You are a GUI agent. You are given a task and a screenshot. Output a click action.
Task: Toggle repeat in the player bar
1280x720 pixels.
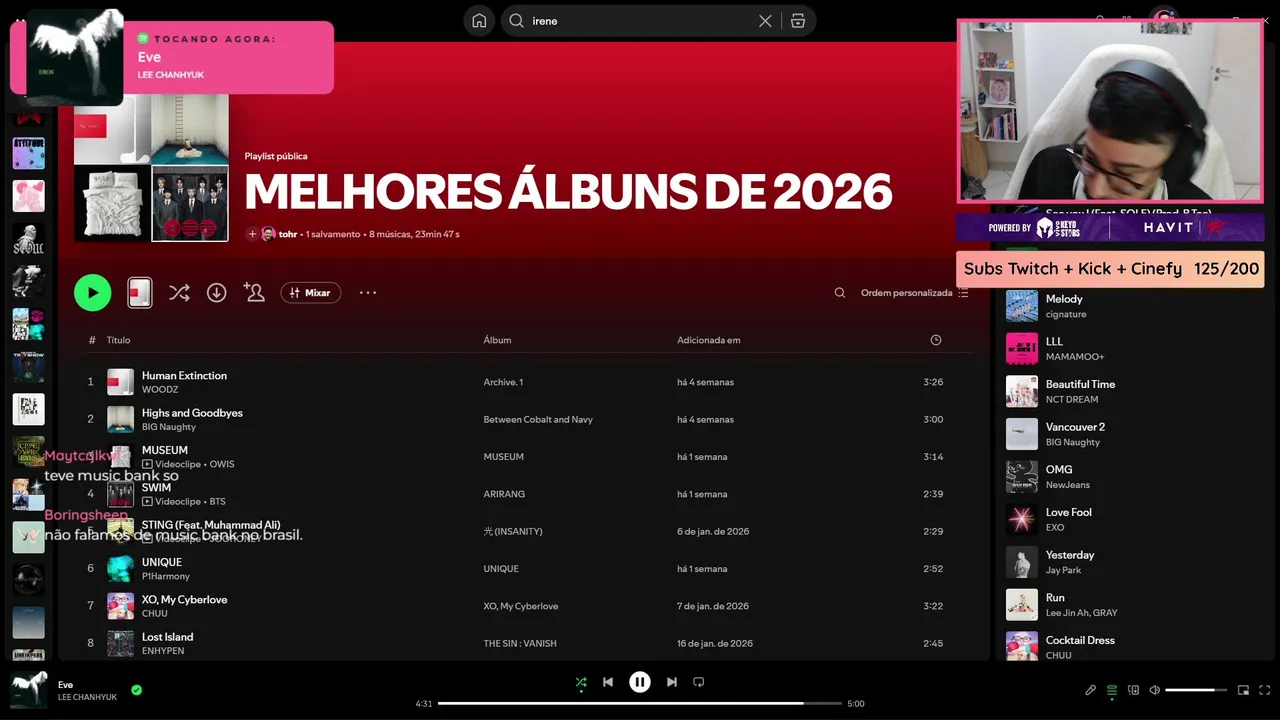pos(699,682)
